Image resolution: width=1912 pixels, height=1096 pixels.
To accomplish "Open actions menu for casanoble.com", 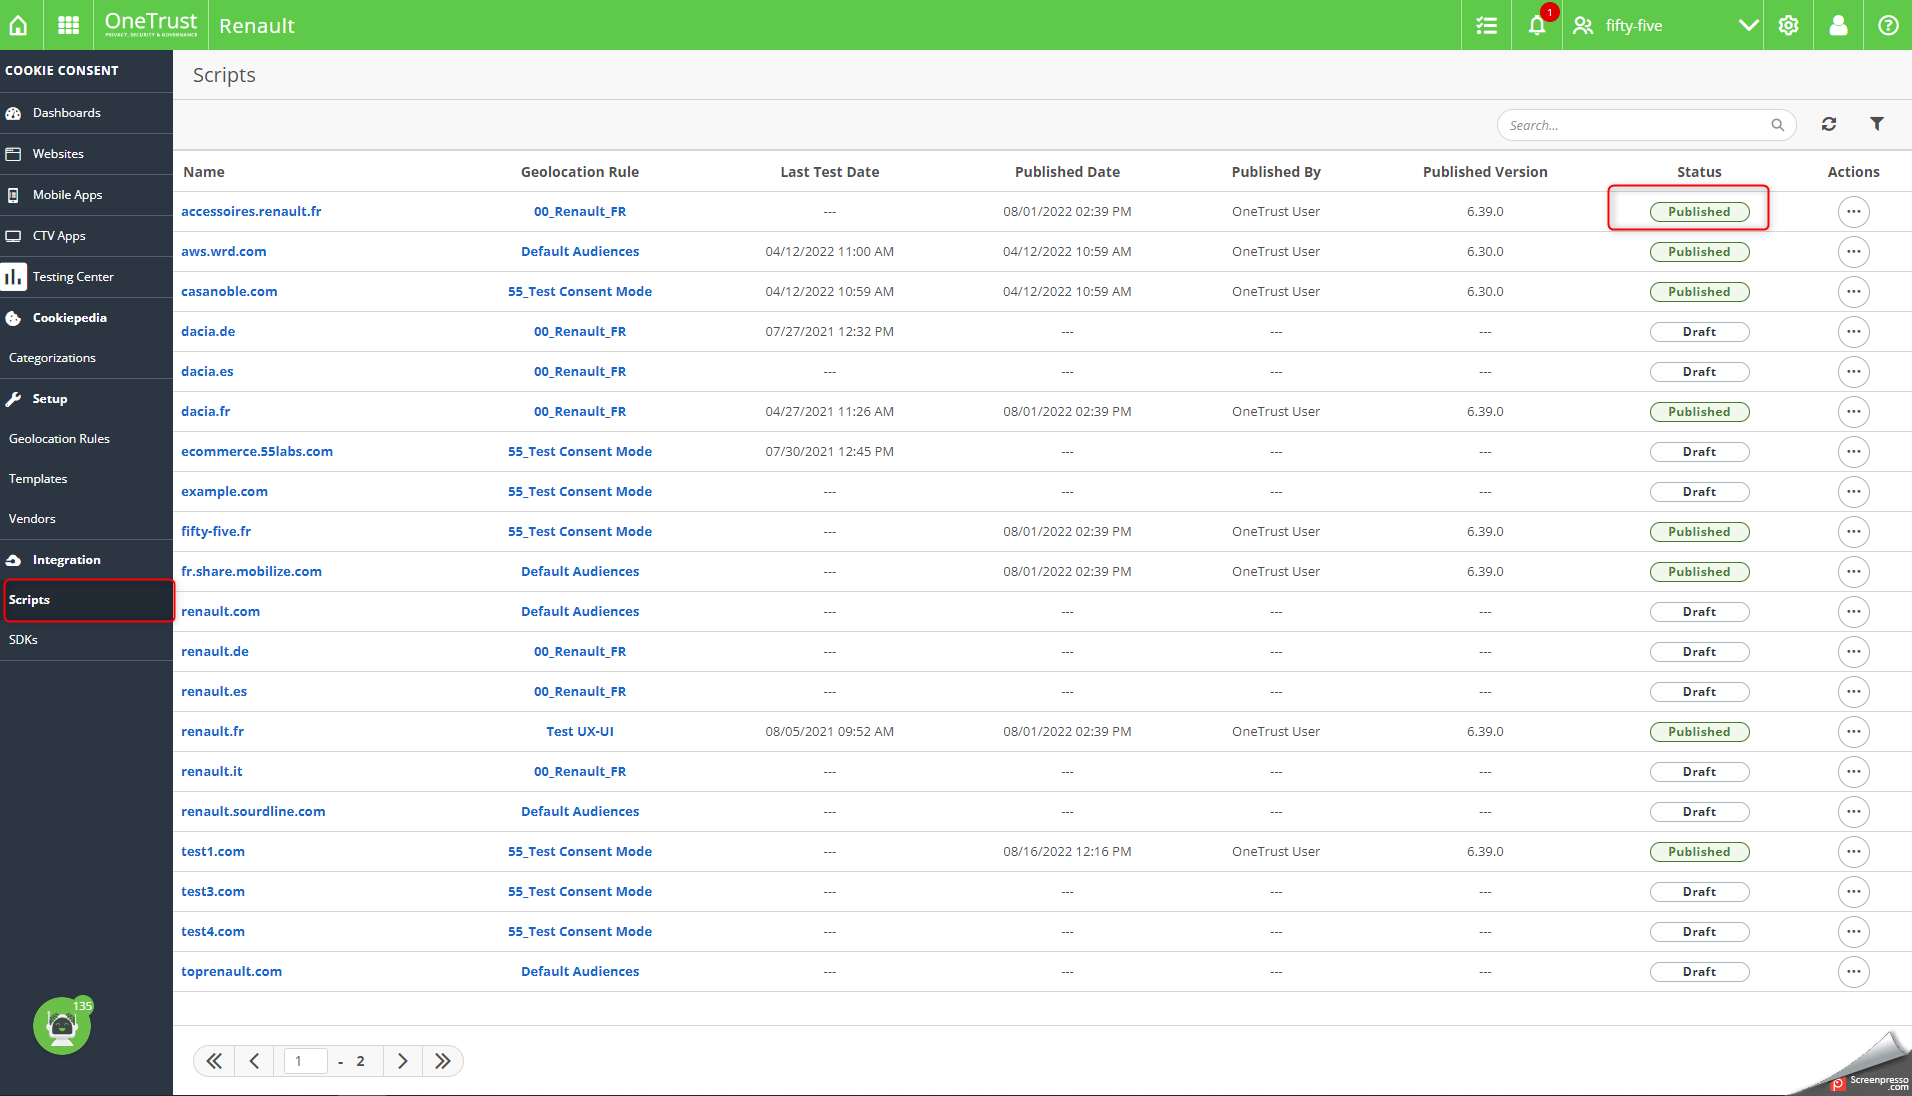I will tap(1853, 292).
